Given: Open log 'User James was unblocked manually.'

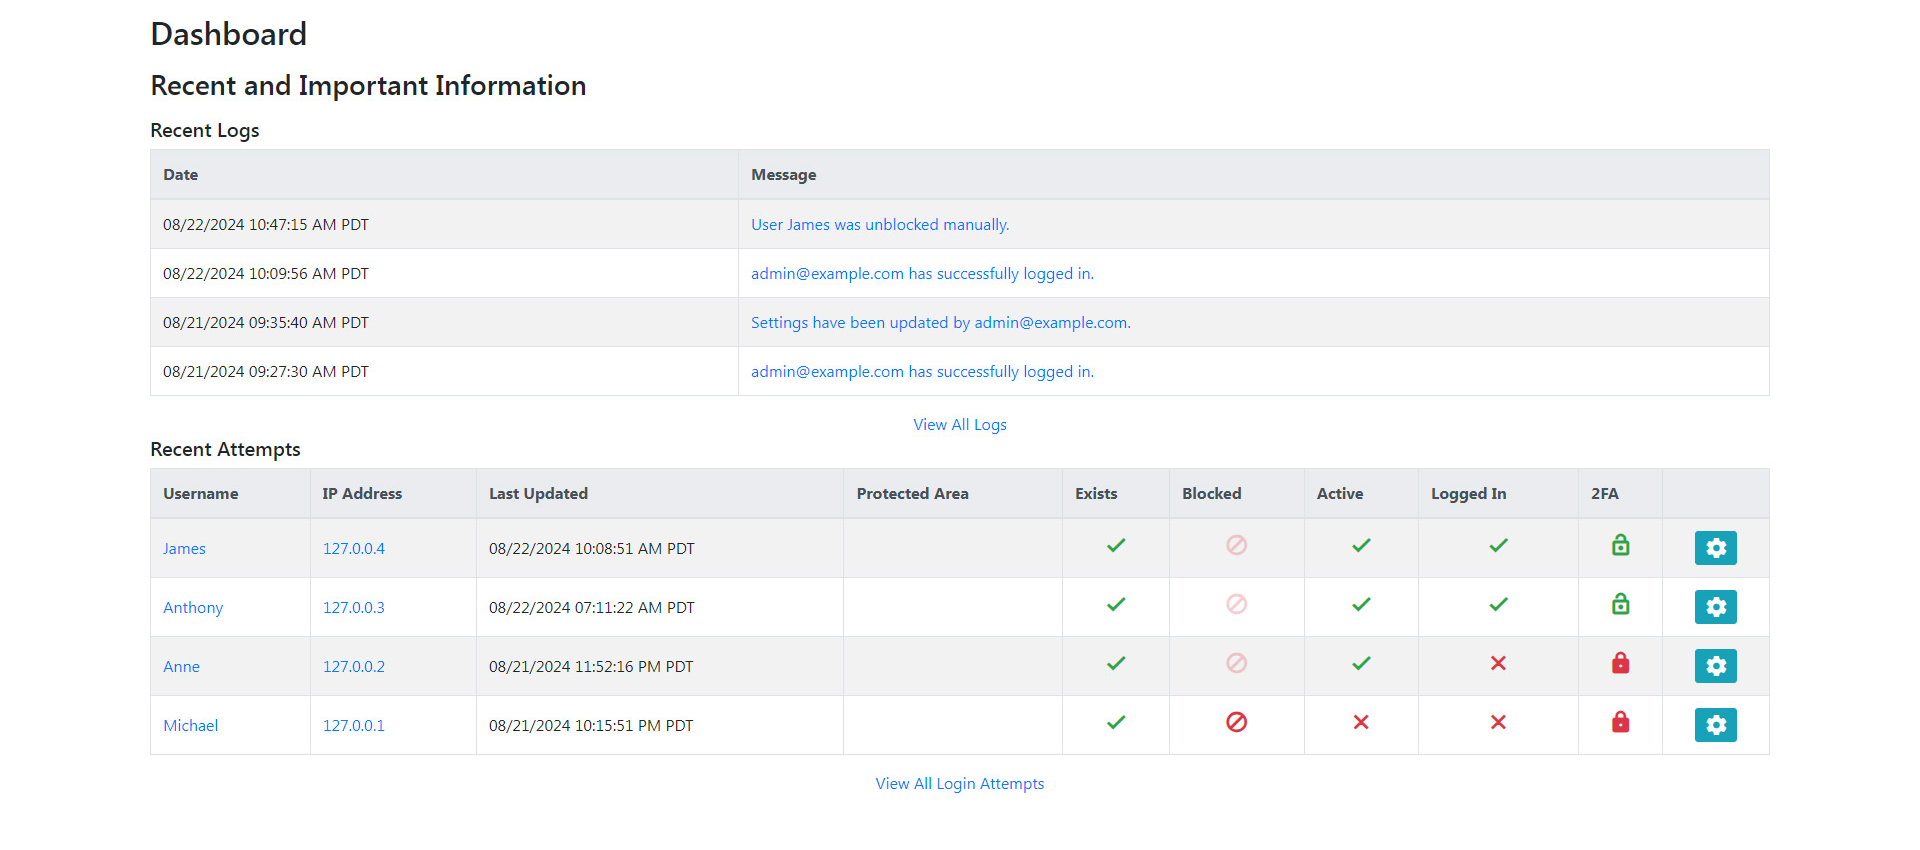Looking at the screenshot, I should pos(880,225).
